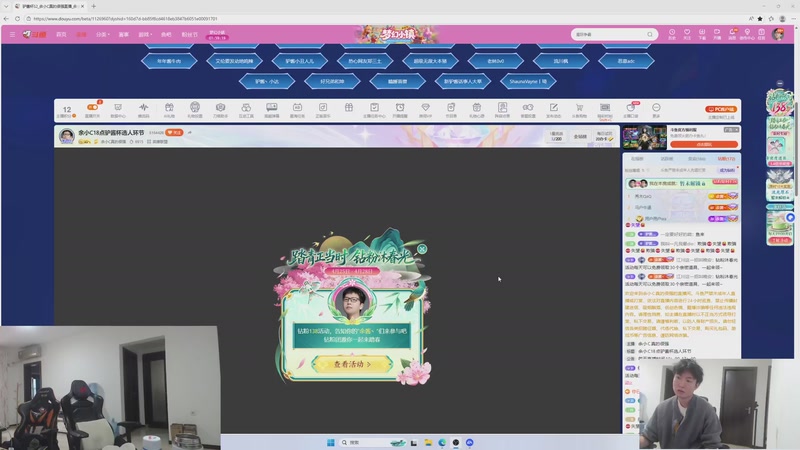Switch to the rightmost red chat panel tab

coord(726,159)
